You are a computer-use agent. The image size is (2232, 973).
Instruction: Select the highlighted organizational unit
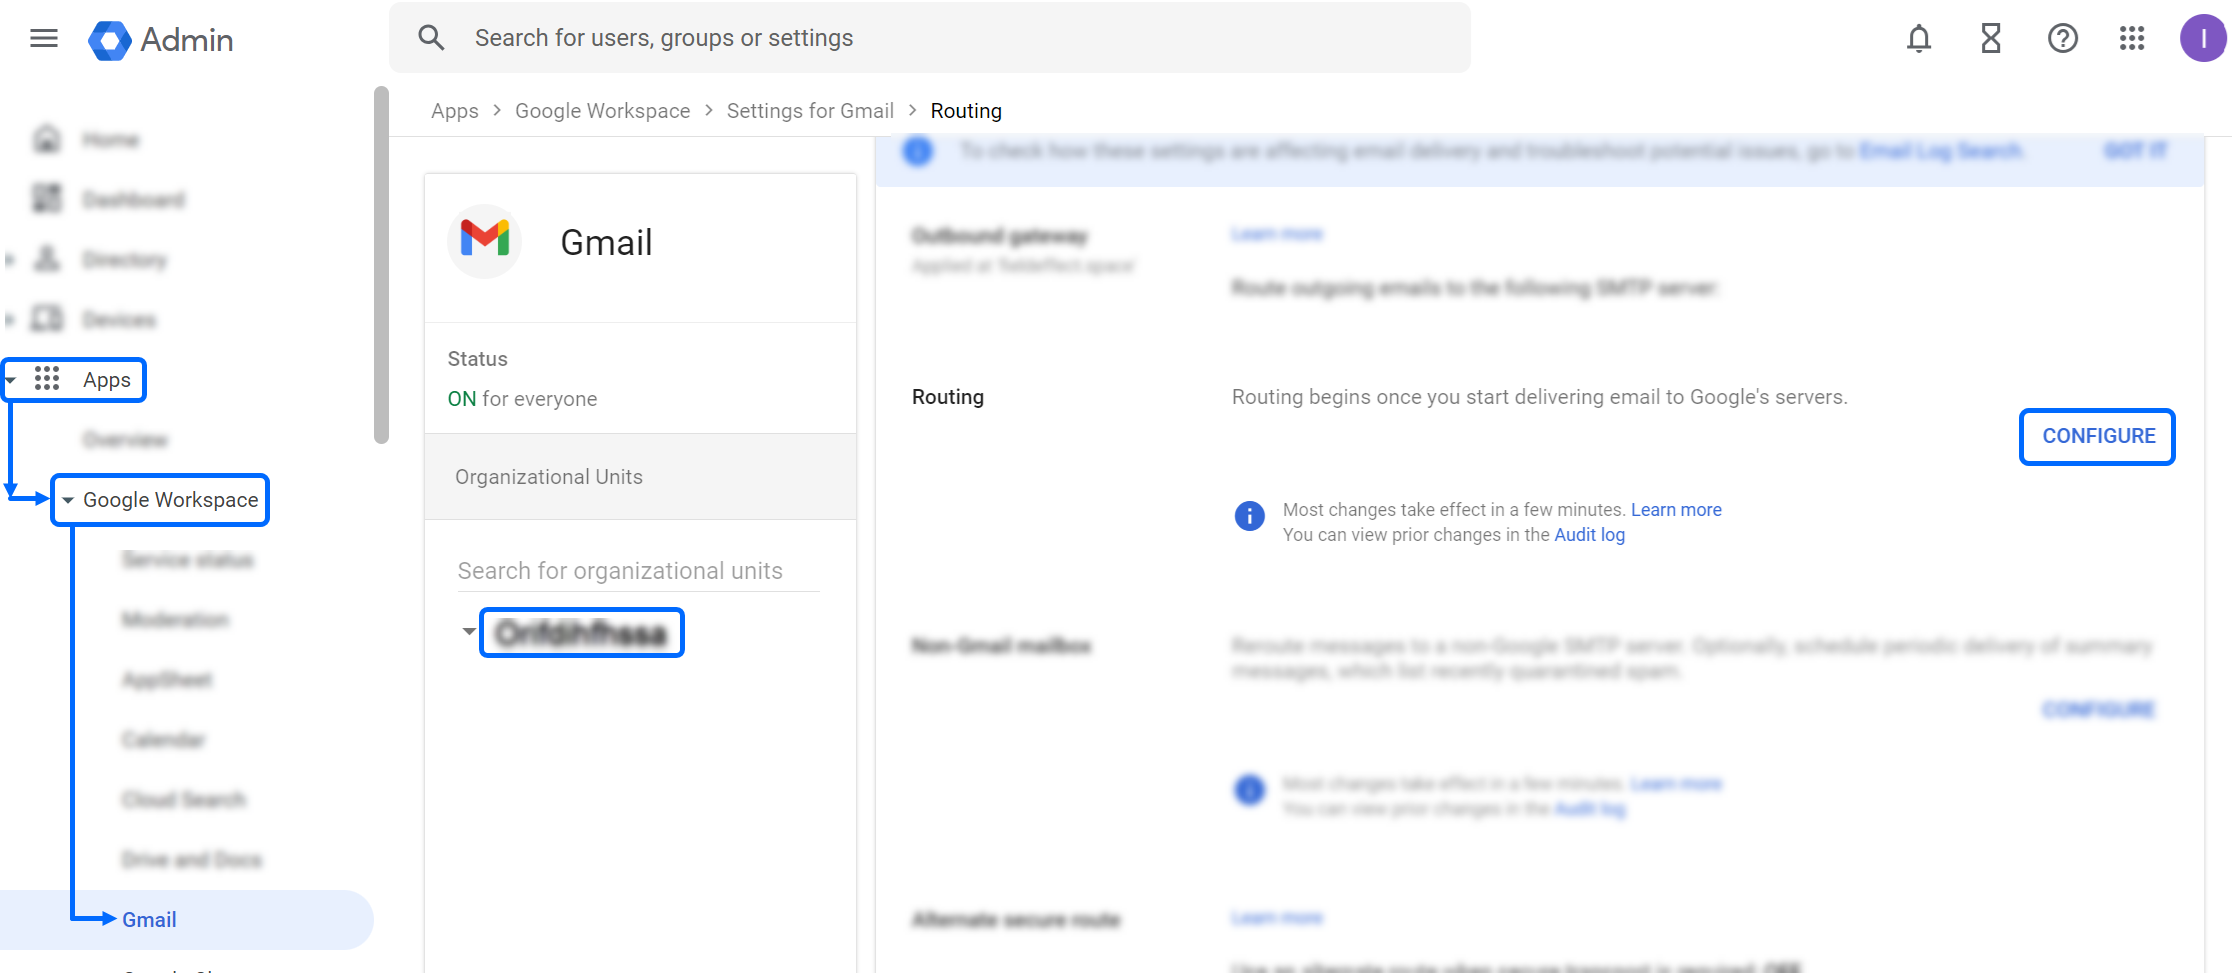pyautogui.click(x=582, y=632)
